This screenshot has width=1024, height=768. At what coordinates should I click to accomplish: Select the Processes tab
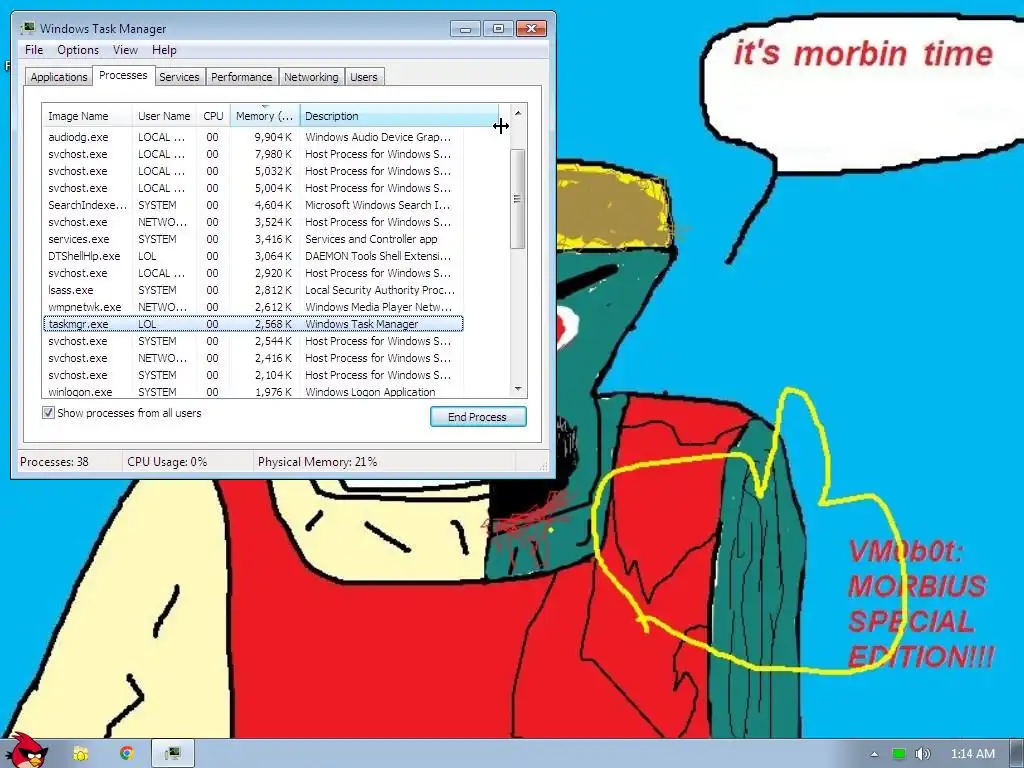123,76
